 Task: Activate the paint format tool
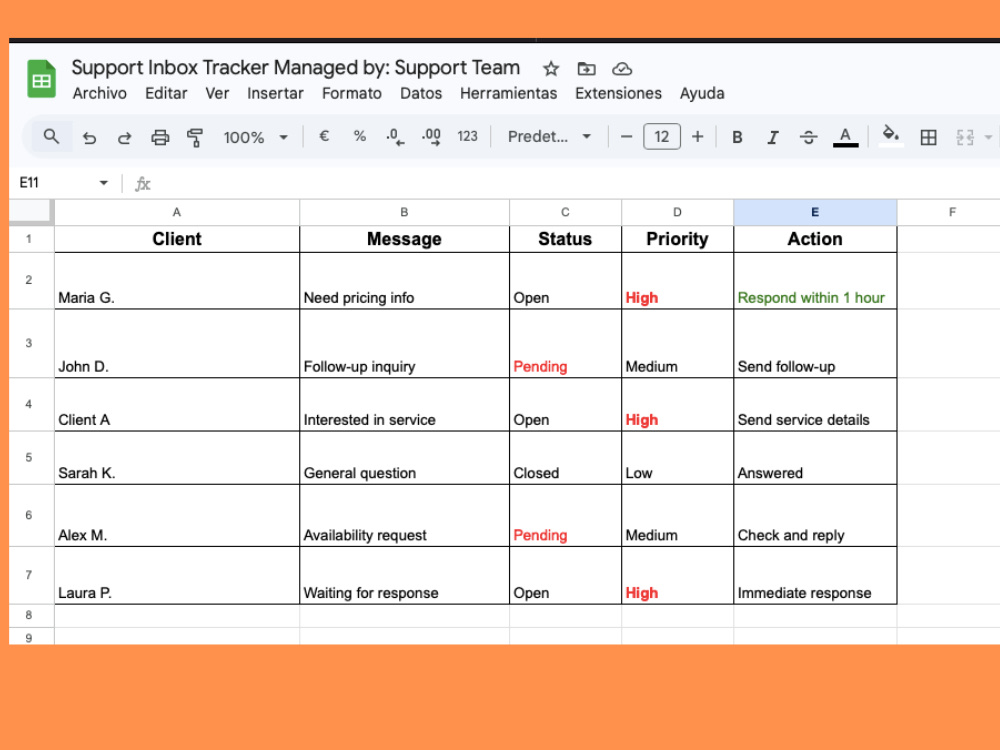(195, 137)
